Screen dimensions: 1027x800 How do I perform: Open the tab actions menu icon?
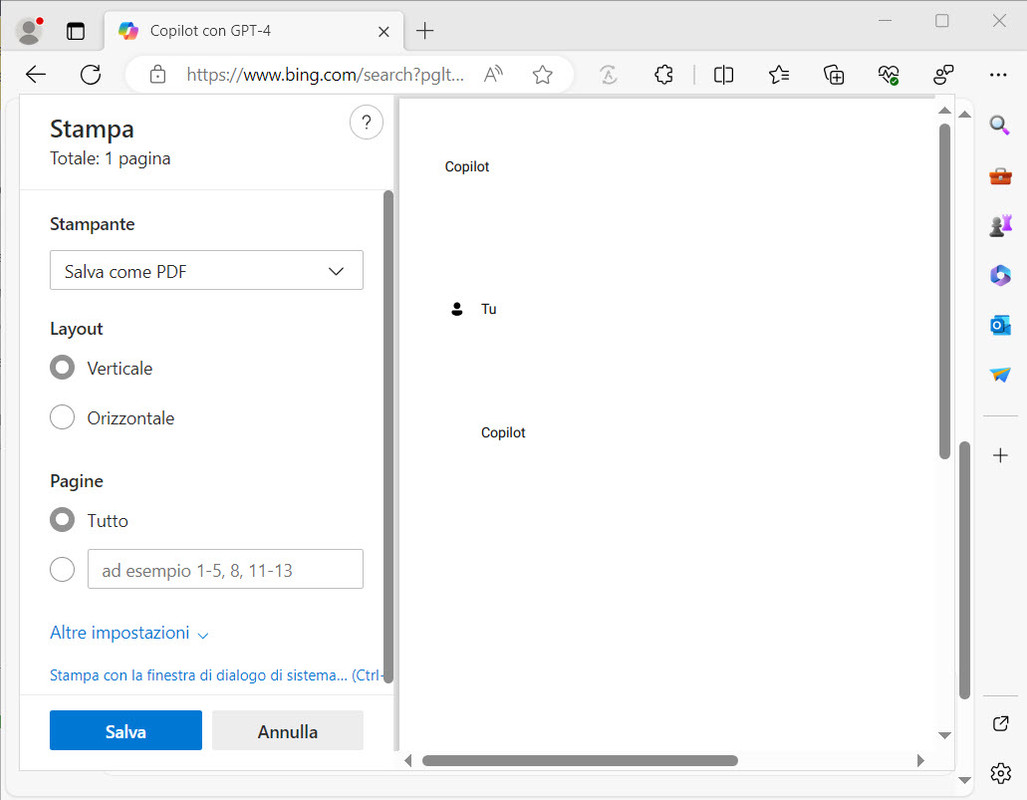pos(75,31)
